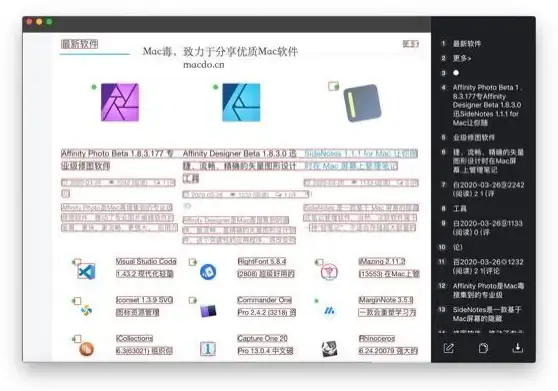Click the iCollections orange icon
Viewport: 558px width, 391px height.
[86, 349]
